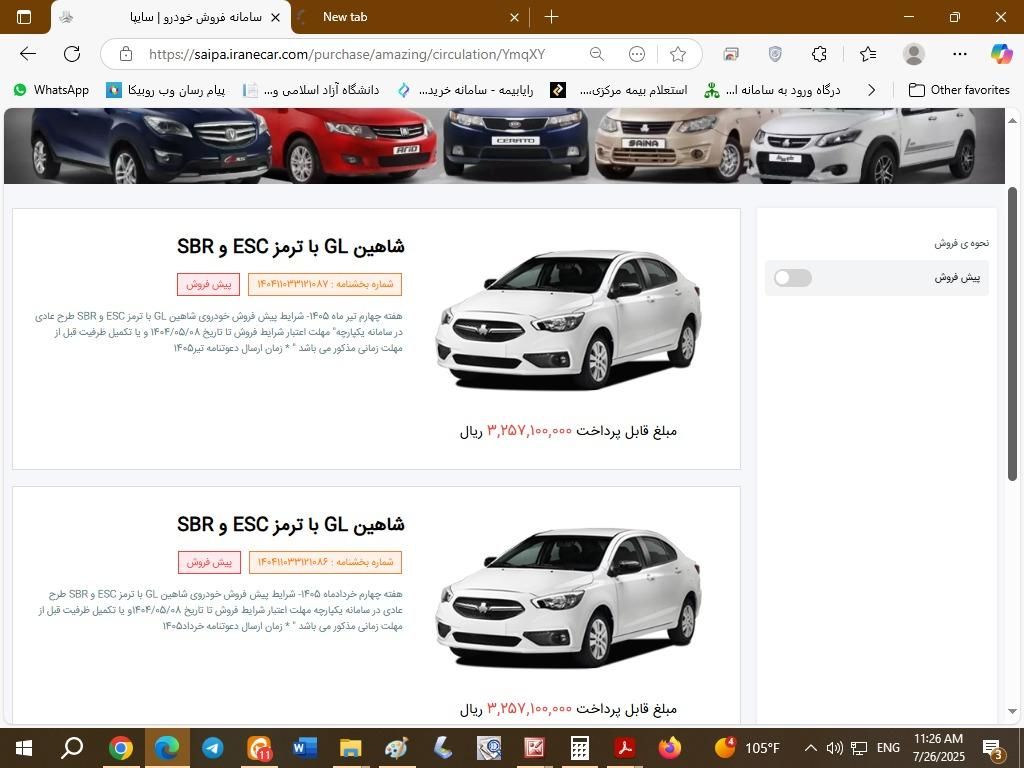Add this page to favorites star
The image size is (1024, 768).
coord(678,54)
